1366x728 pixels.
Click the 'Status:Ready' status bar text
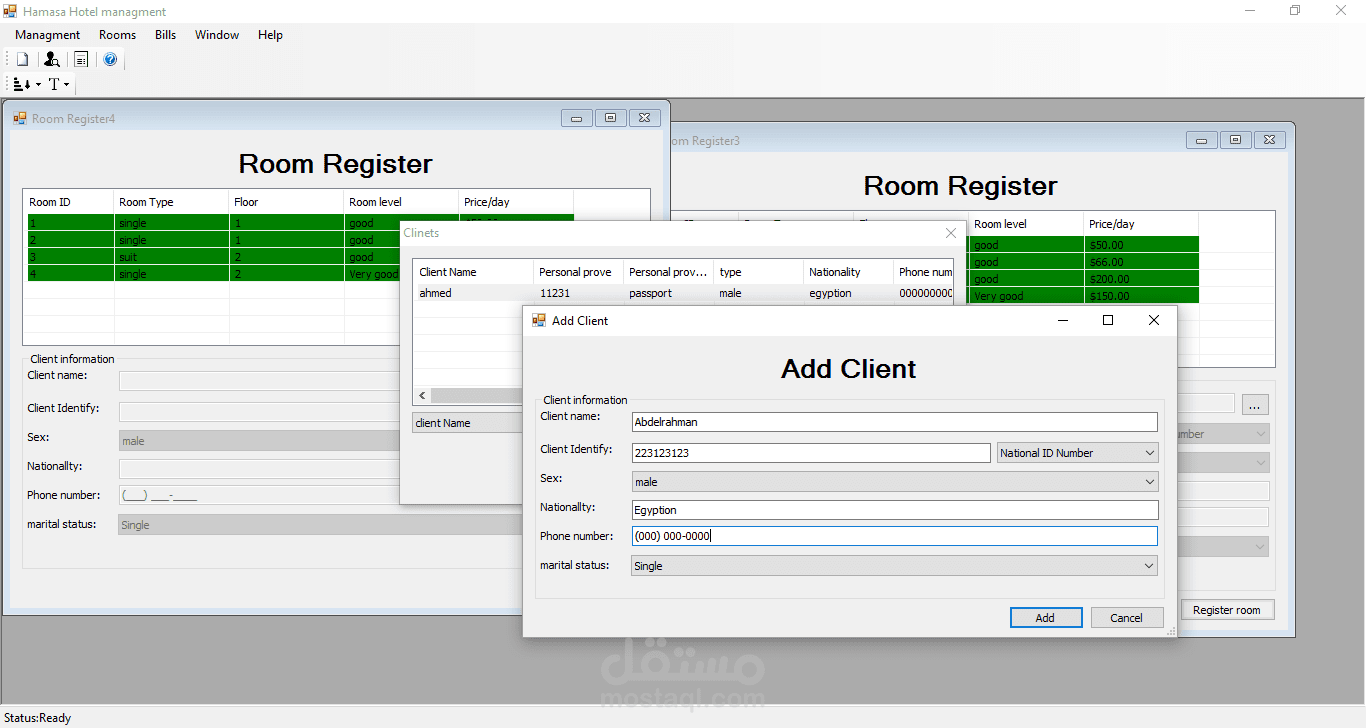[x=38, y=718]
